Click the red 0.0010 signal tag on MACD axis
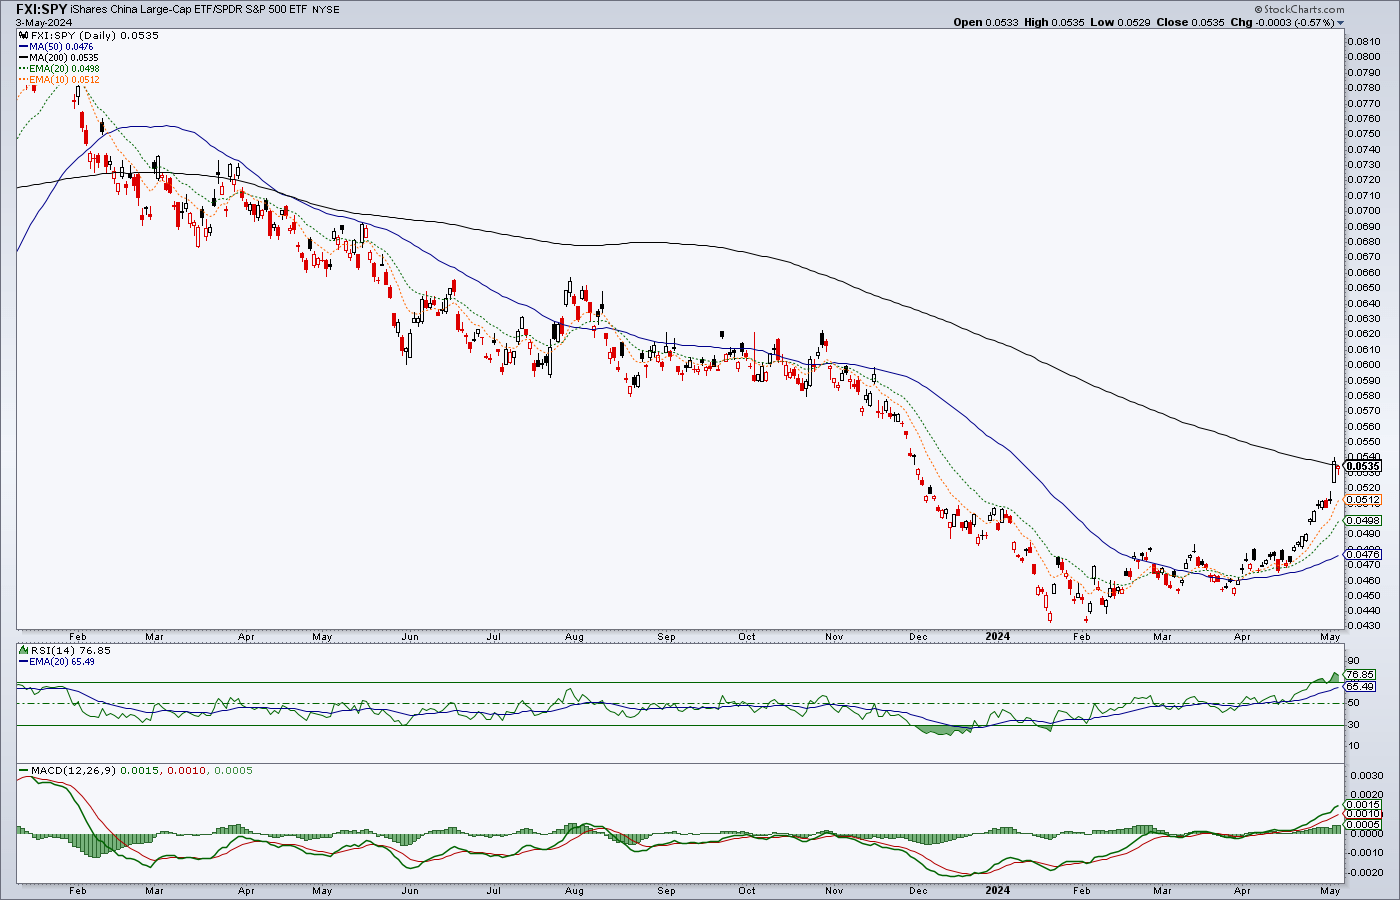 pyautogui.click(x=1364, y=815)
